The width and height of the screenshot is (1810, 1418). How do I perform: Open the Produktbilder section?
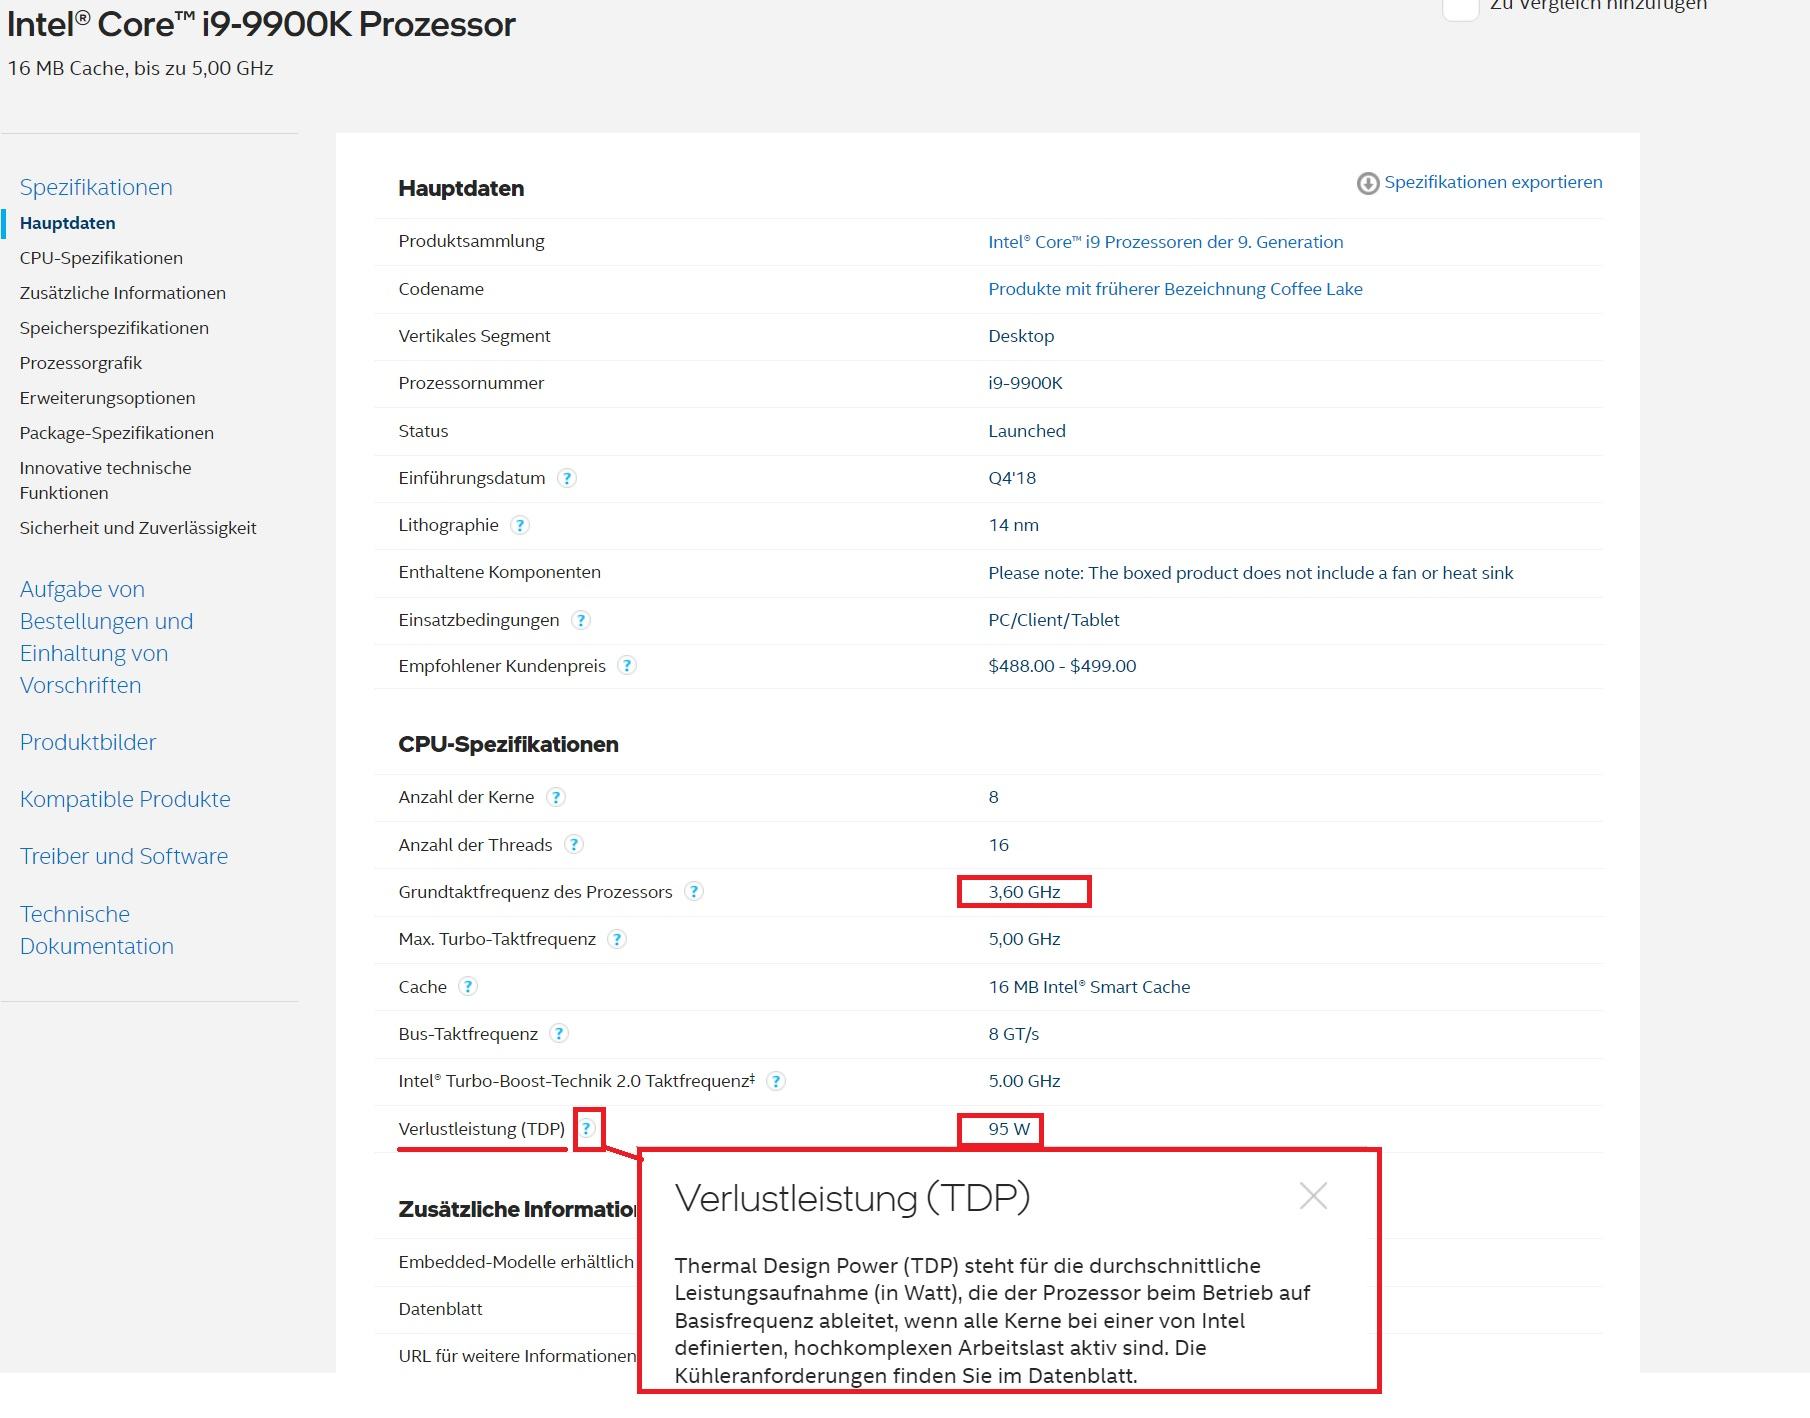pos(88,742)
